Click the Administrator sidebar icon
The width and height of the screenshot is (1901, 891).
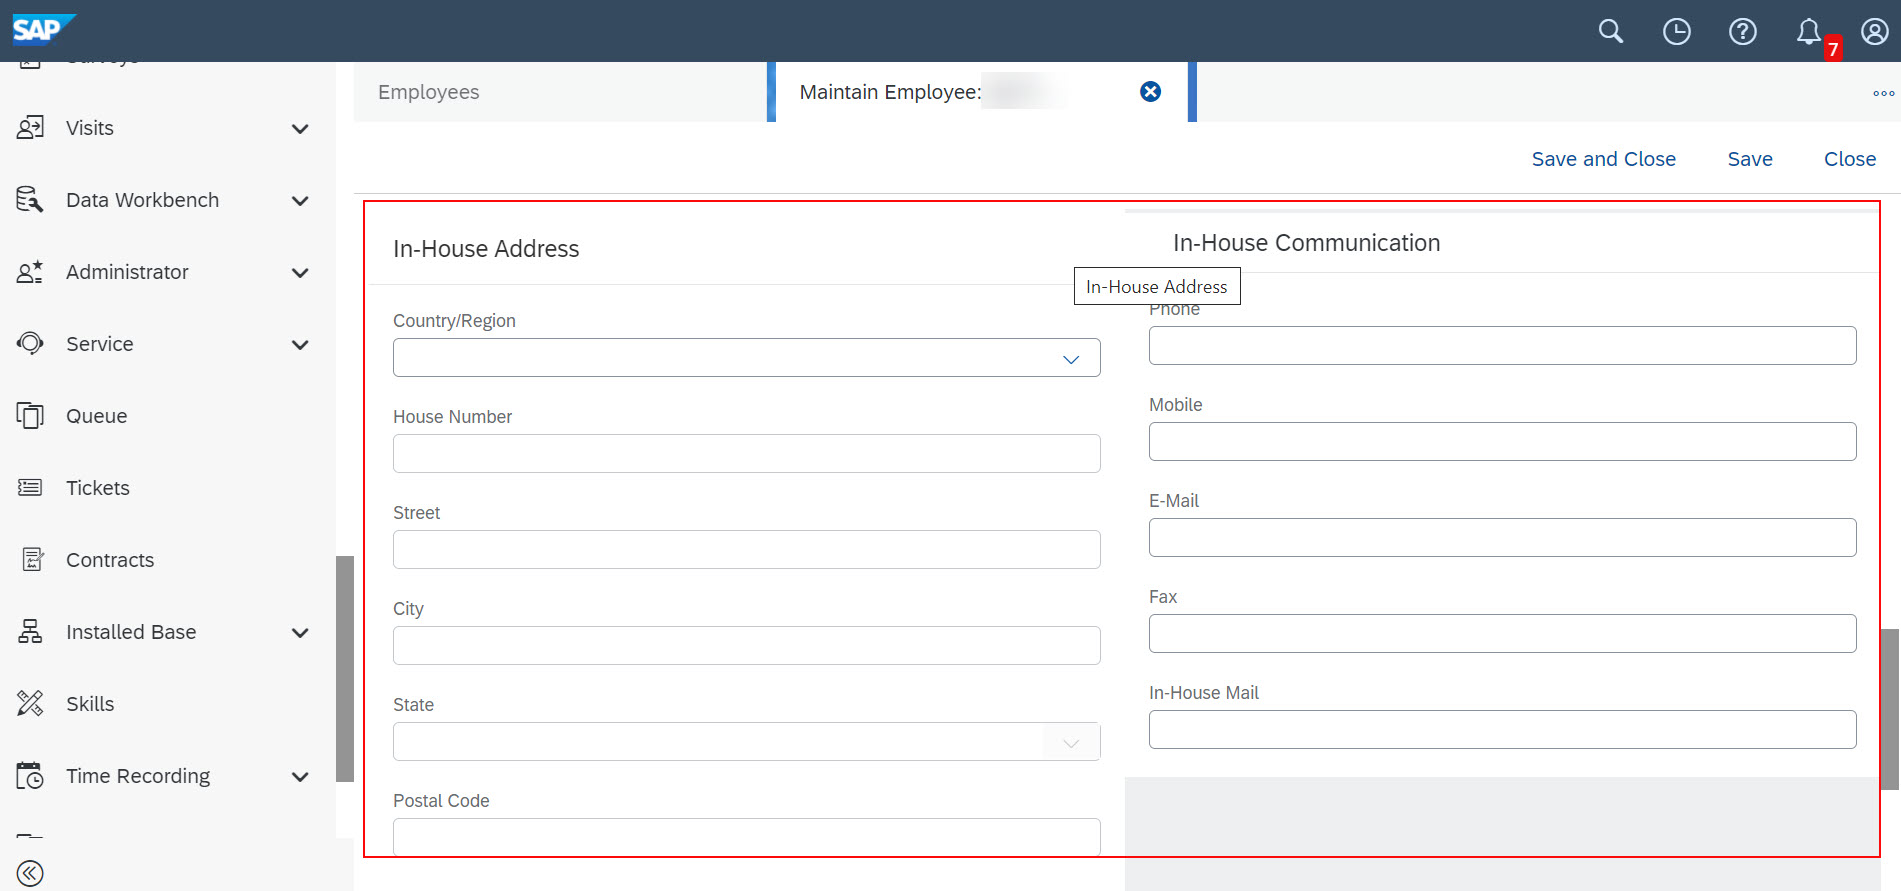(30, 272)
